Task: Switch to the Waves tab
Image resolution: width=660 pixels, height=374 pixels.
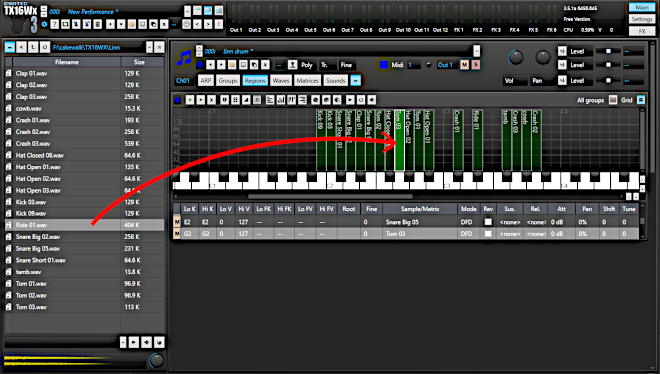Action: (281, 80)
